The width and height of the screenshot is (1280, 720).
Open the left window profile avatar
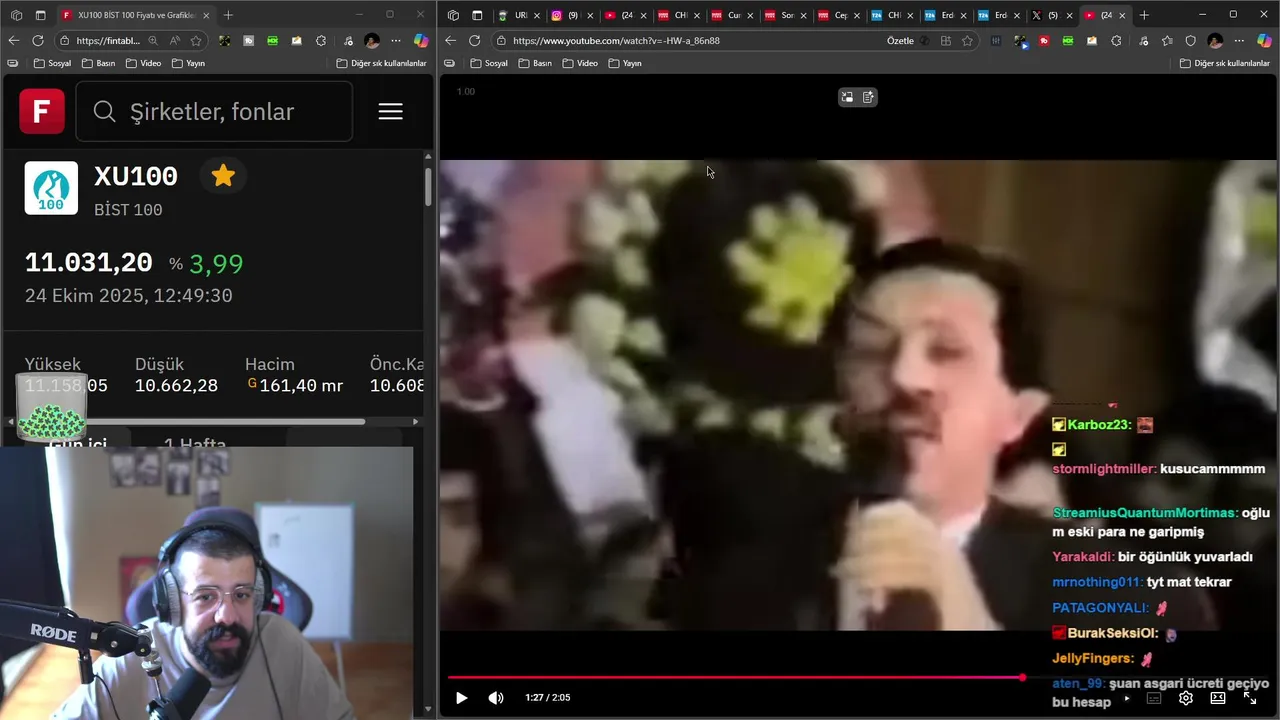point(372,41)
